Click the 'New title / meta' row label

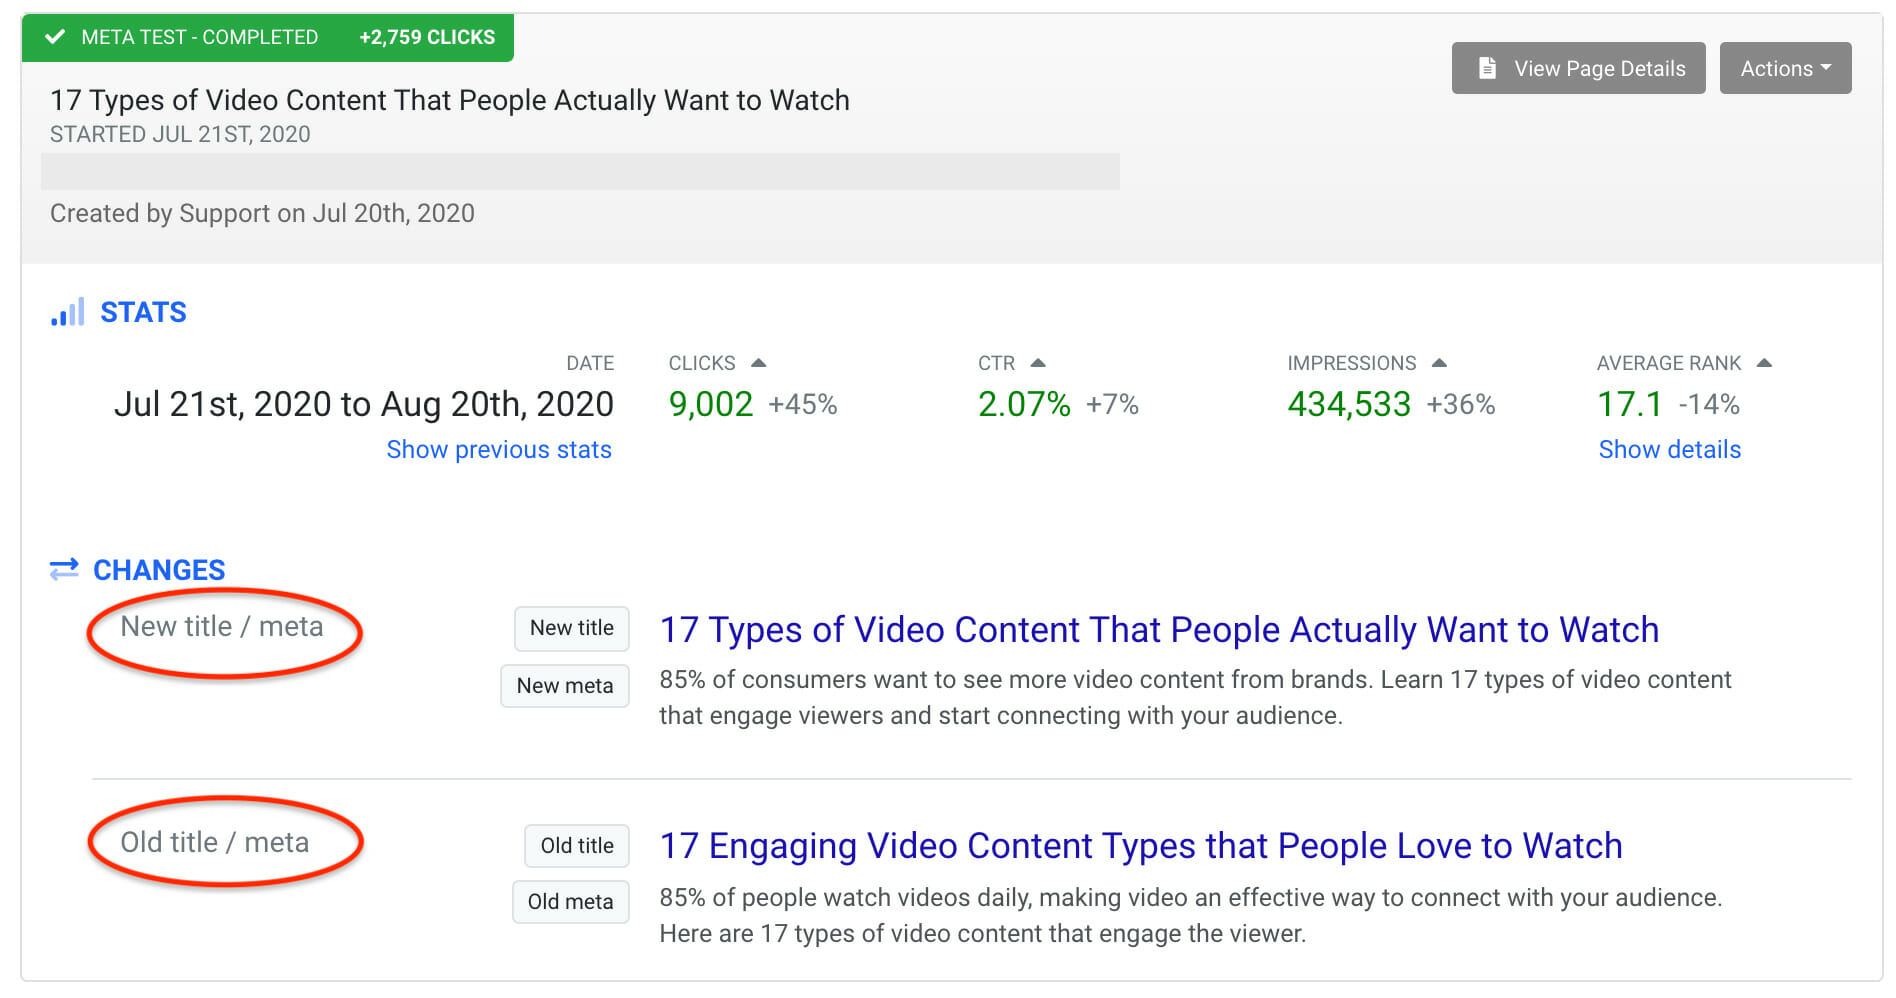(x=222, y=627)
